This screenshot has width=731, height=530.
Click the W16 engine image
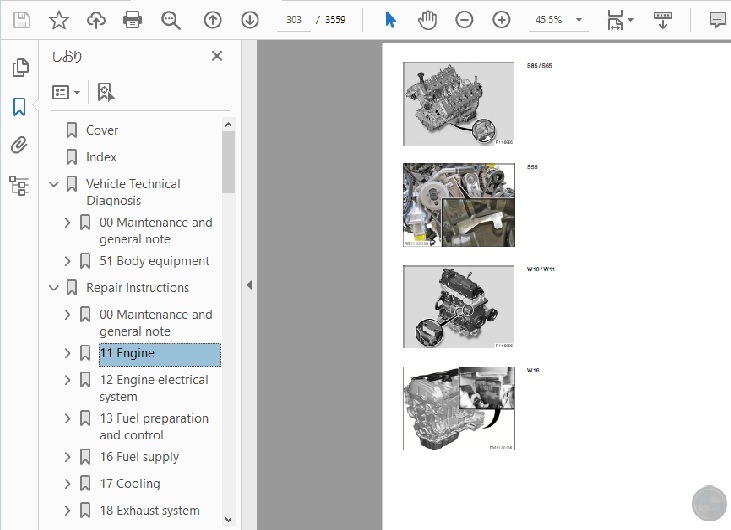click(x=459, y=408)
